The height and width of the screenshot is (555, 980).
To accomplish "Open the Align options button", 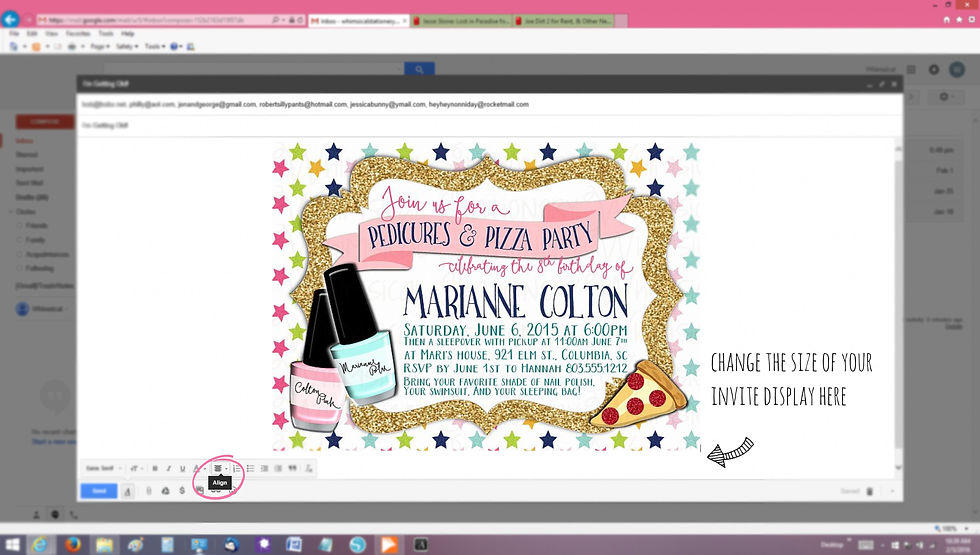I will pos(219,468).
